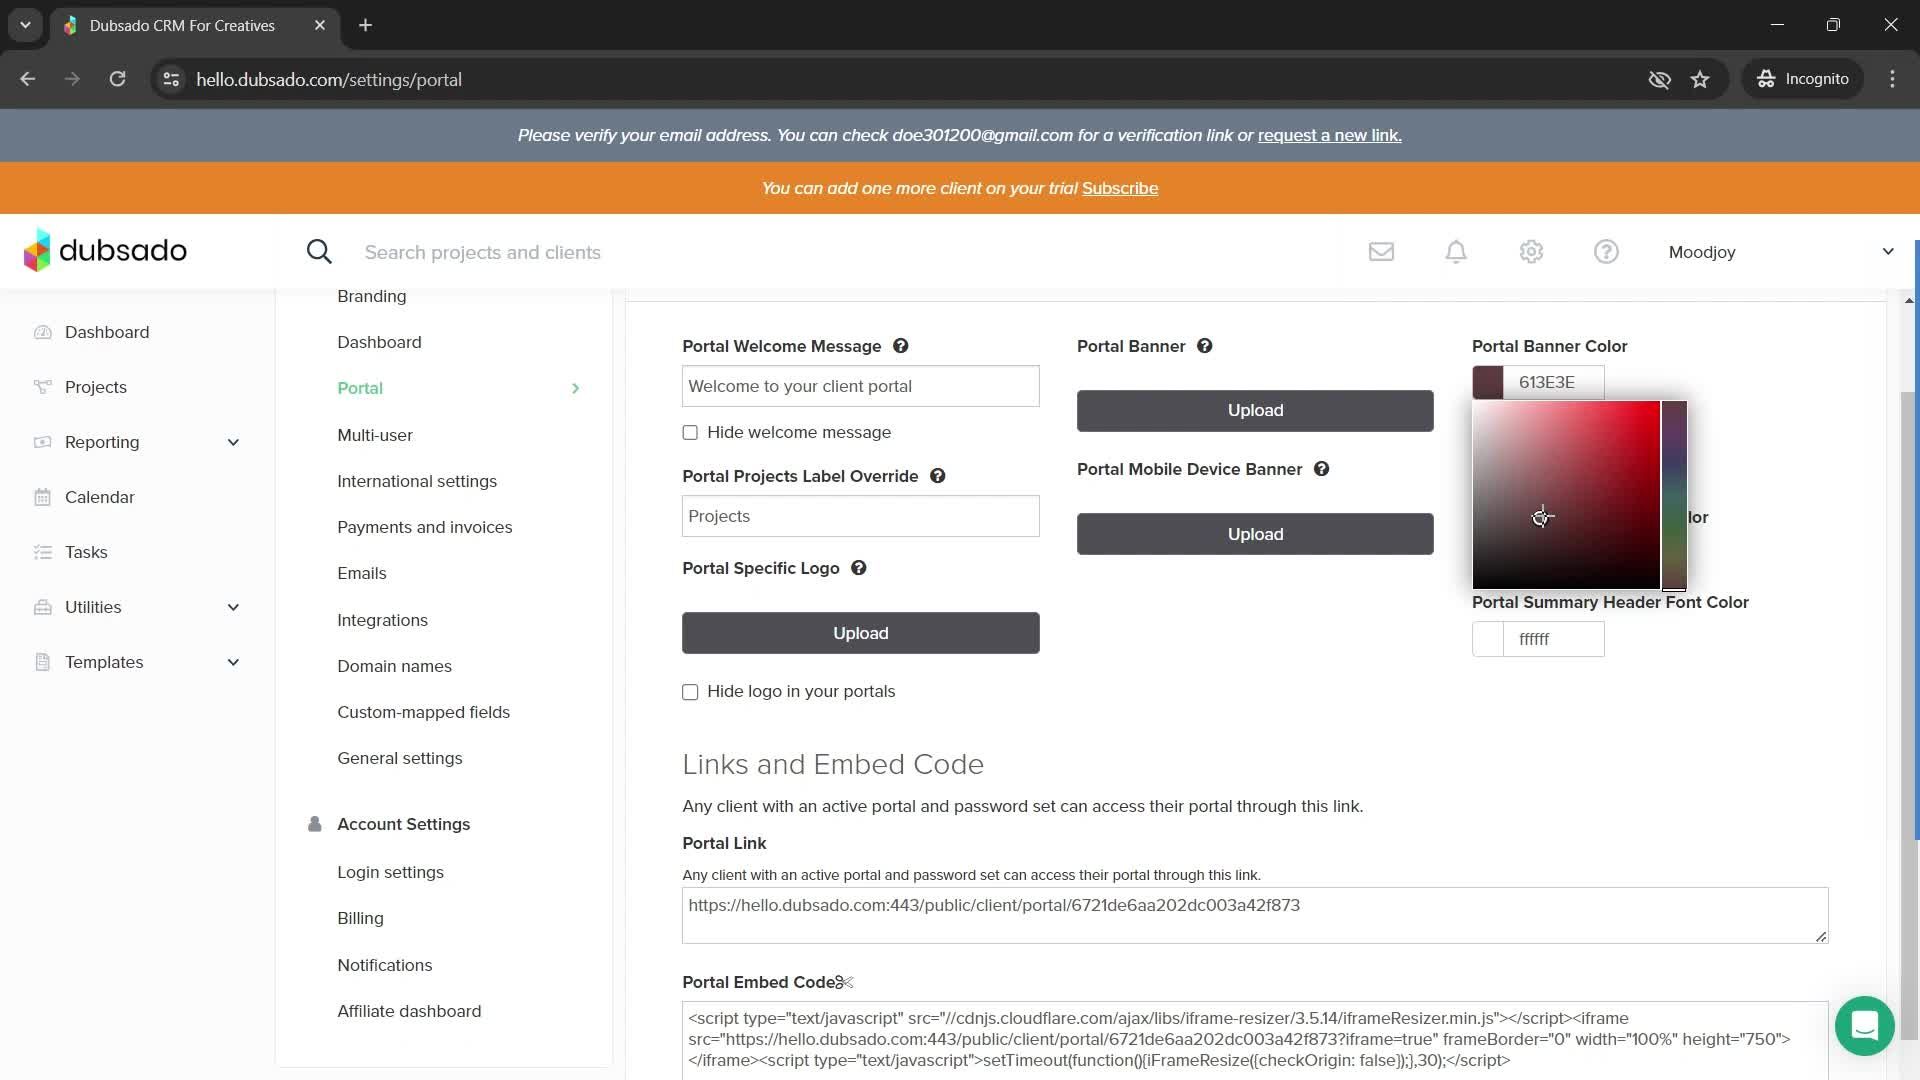Click the Portal Banner Color hex field
Viewport: 1920px width, 1080px height.
click(x=1553, y=382)
